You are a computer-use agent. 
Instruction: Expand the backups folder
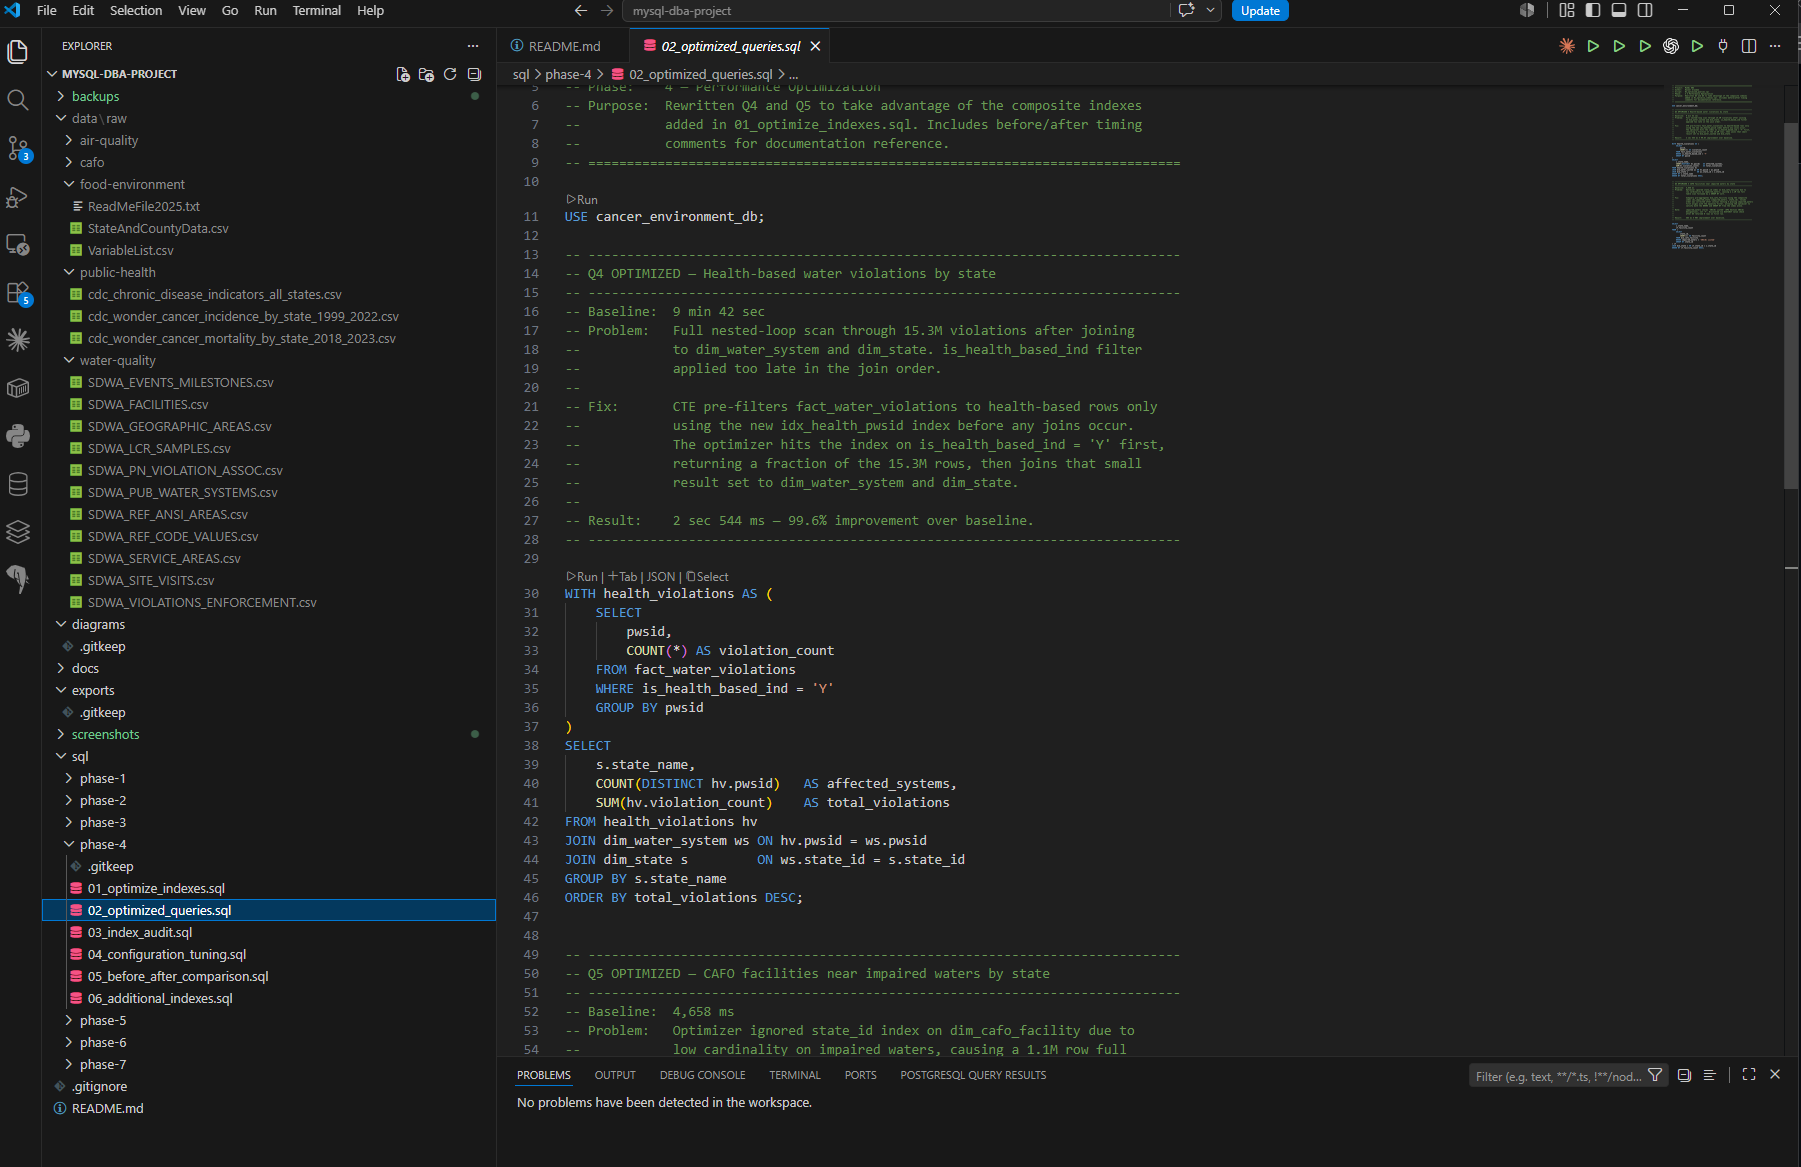click(x=95, y=96)
